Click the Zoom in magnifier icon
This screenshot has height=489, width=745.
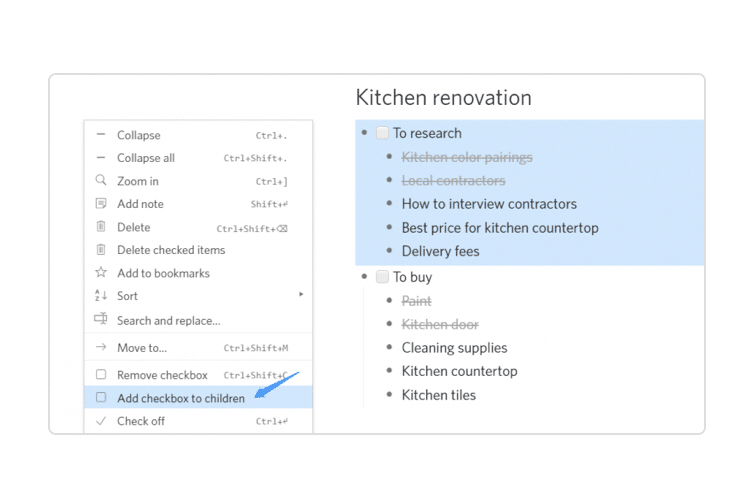coord(100,181)
